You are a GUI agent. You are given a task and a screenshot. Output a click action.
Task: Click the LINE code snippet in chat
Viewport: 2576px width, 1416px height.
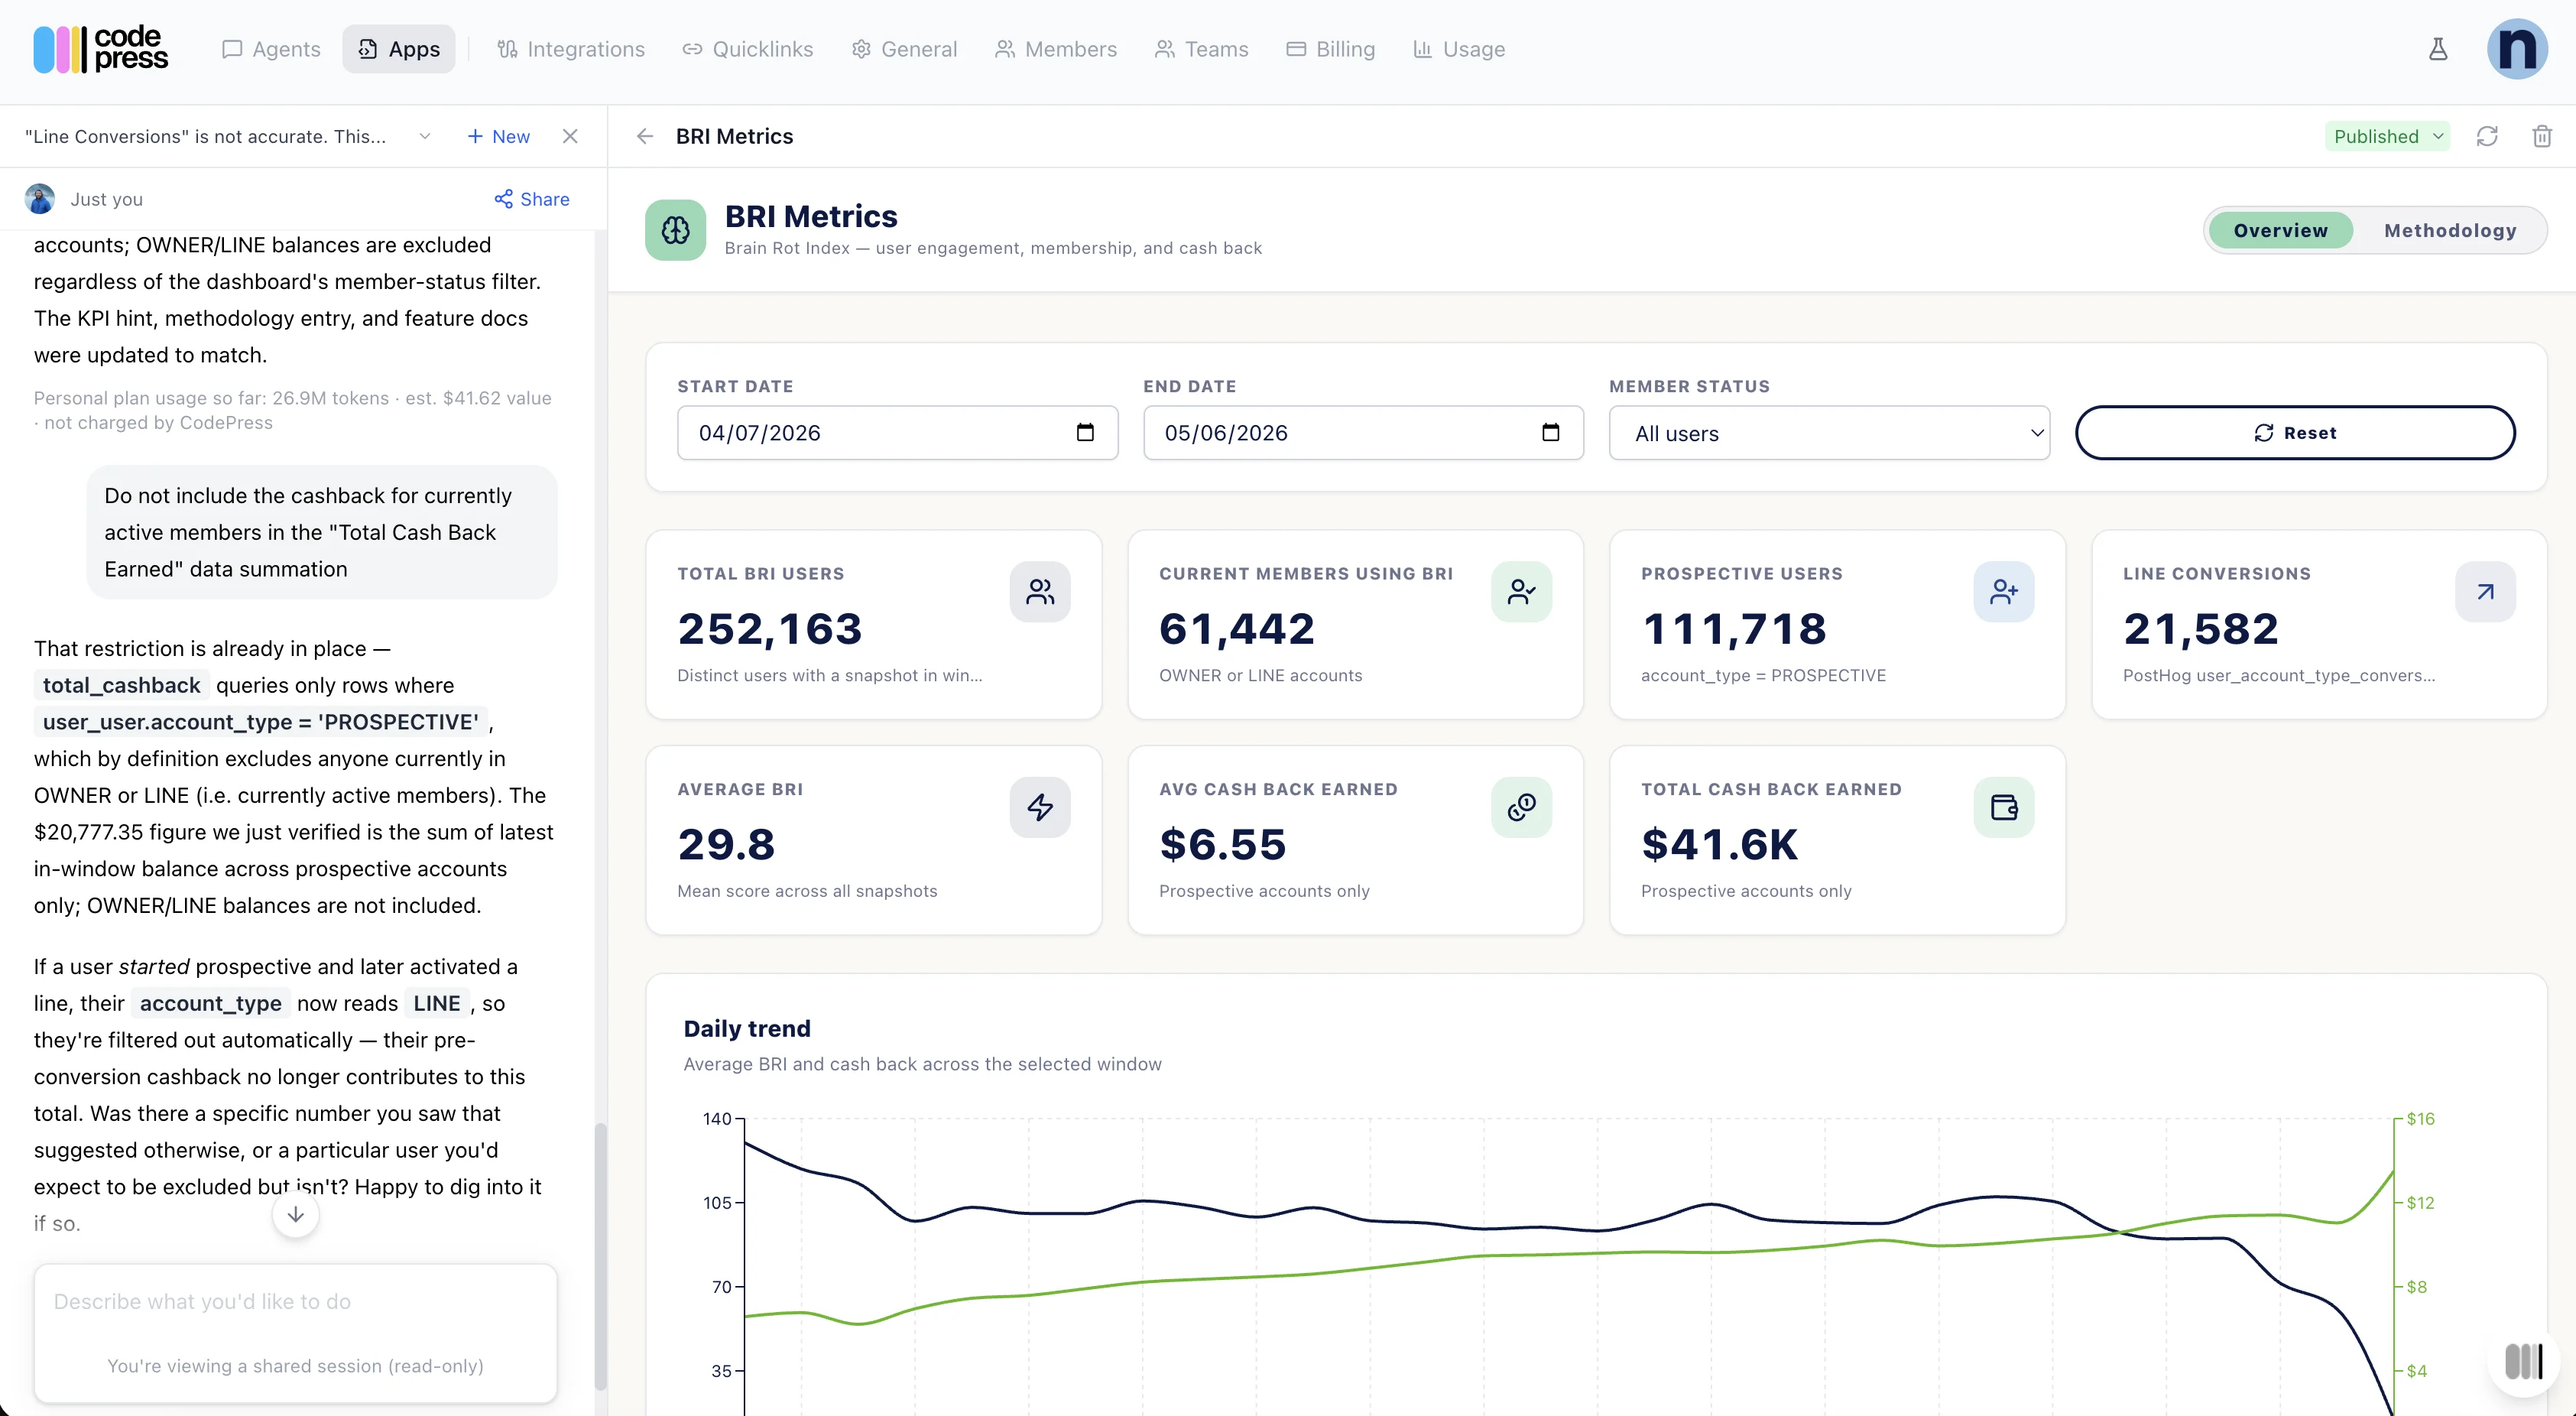pos(436,1003)
